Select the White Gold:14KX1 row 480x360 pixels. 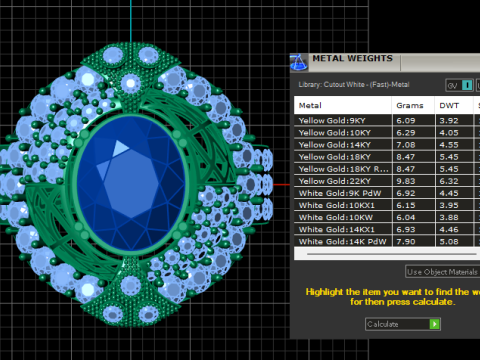click(x=387, y=229)
